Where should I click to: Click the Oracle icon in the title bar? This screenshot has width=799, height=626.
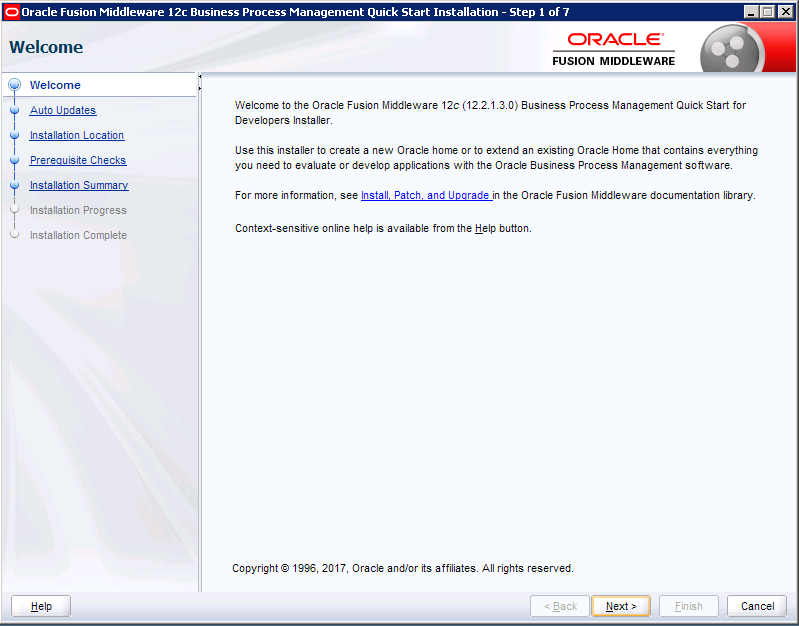(x=11, y=12)
